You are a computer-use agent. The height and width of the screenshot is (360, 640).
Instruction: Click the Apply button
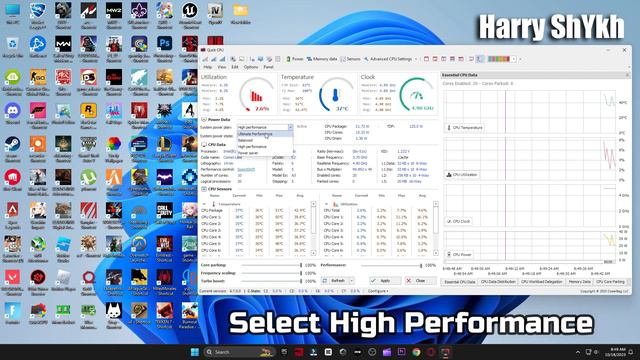coord(385,281)
